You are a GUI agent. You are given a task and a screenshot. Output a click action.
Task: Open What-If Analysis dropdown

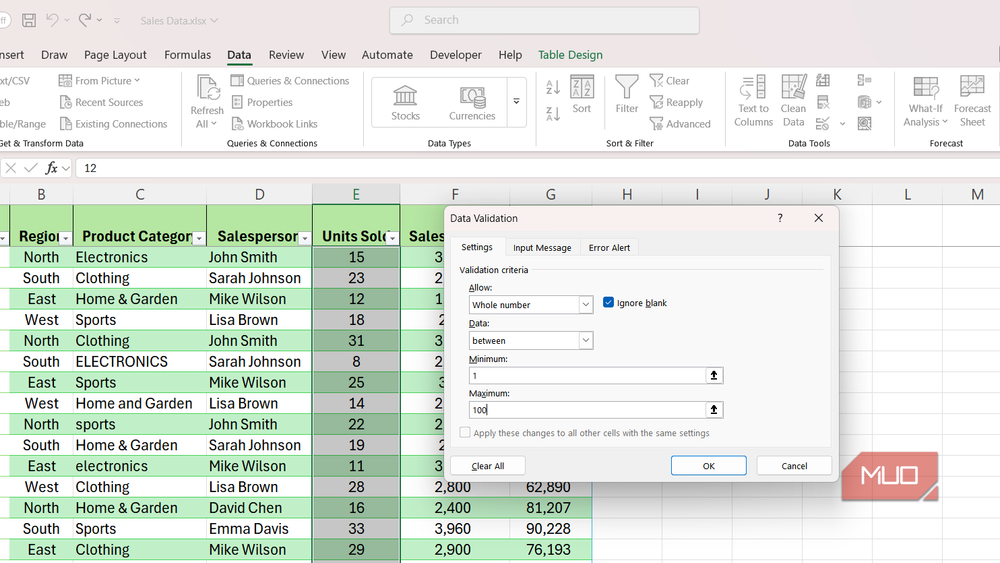pyautogui.click(x=925, y=101)
